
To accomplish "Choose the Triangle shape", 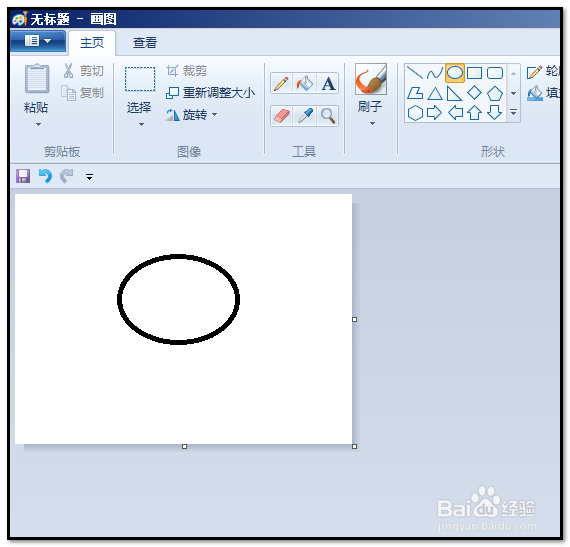I will click(434, 93).
